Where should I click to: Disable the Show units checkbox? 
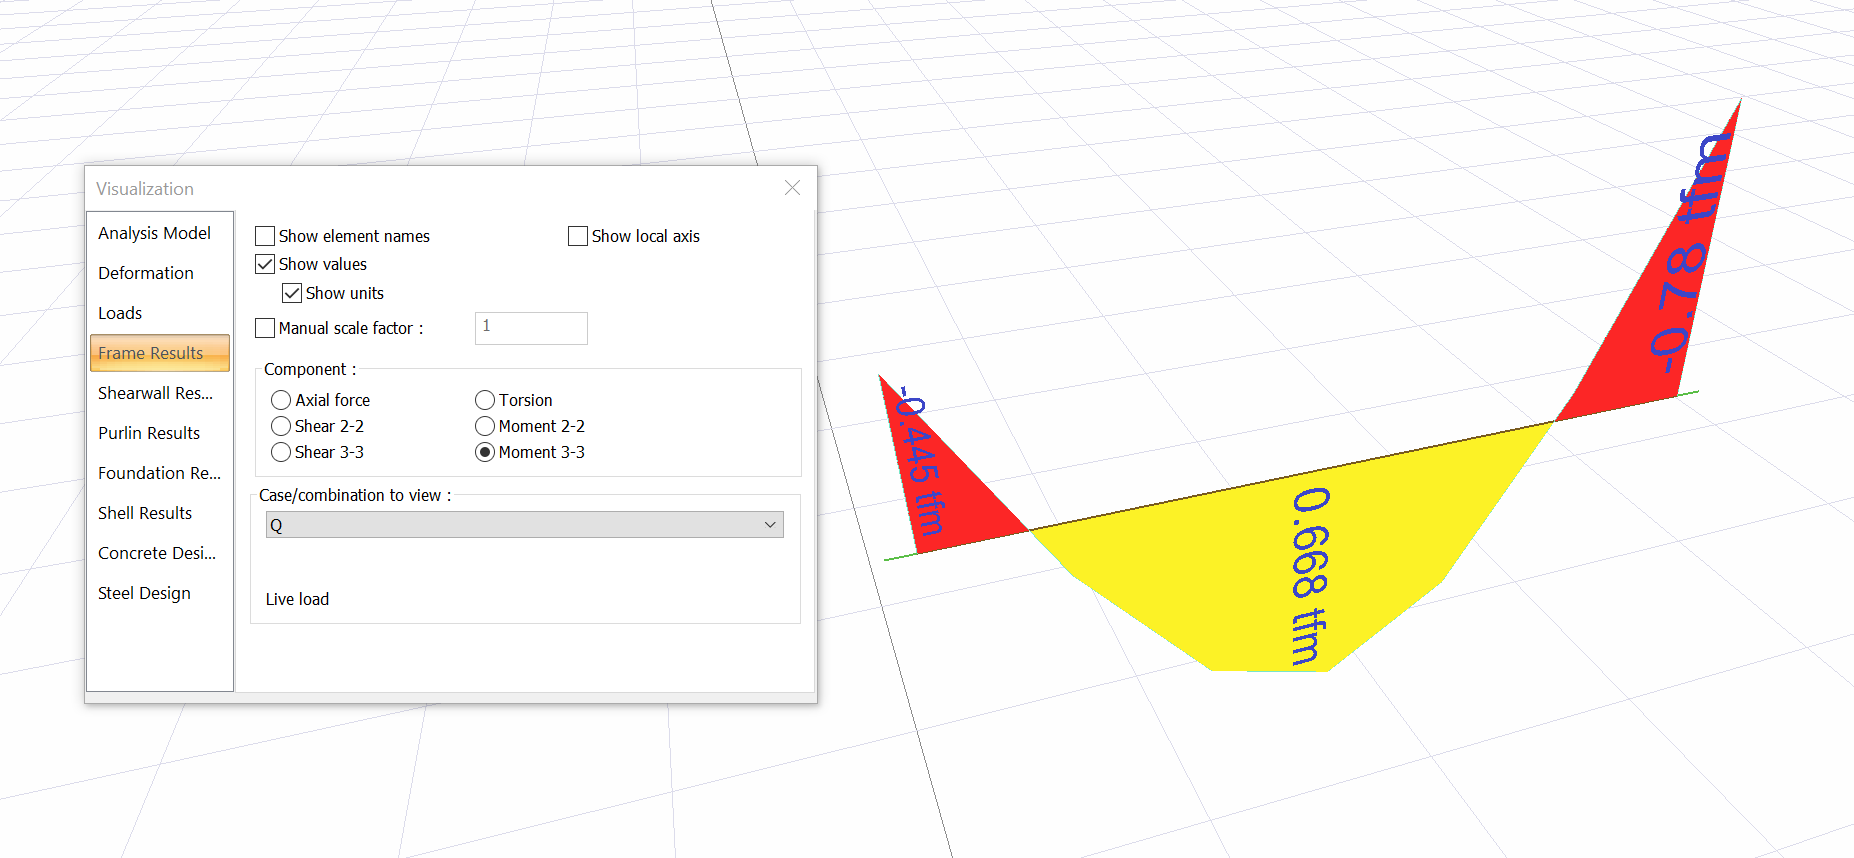(x=292, y=293)
